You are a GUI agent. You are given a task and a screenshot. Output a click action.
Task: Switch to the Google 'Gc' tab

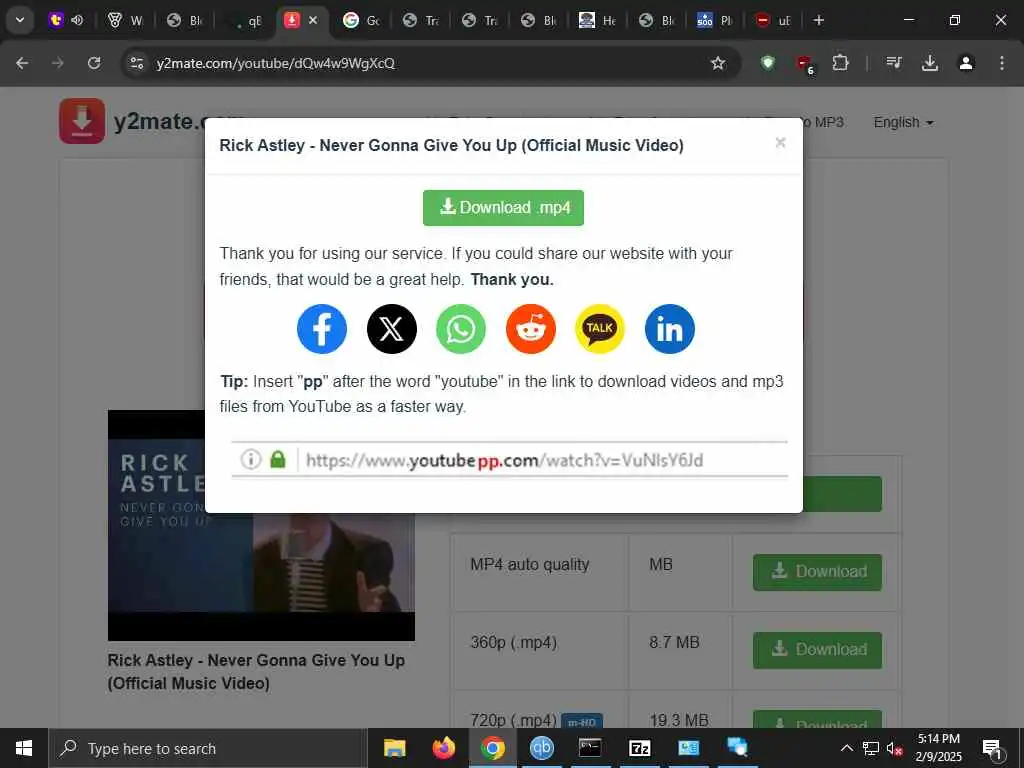pos(361,20)
